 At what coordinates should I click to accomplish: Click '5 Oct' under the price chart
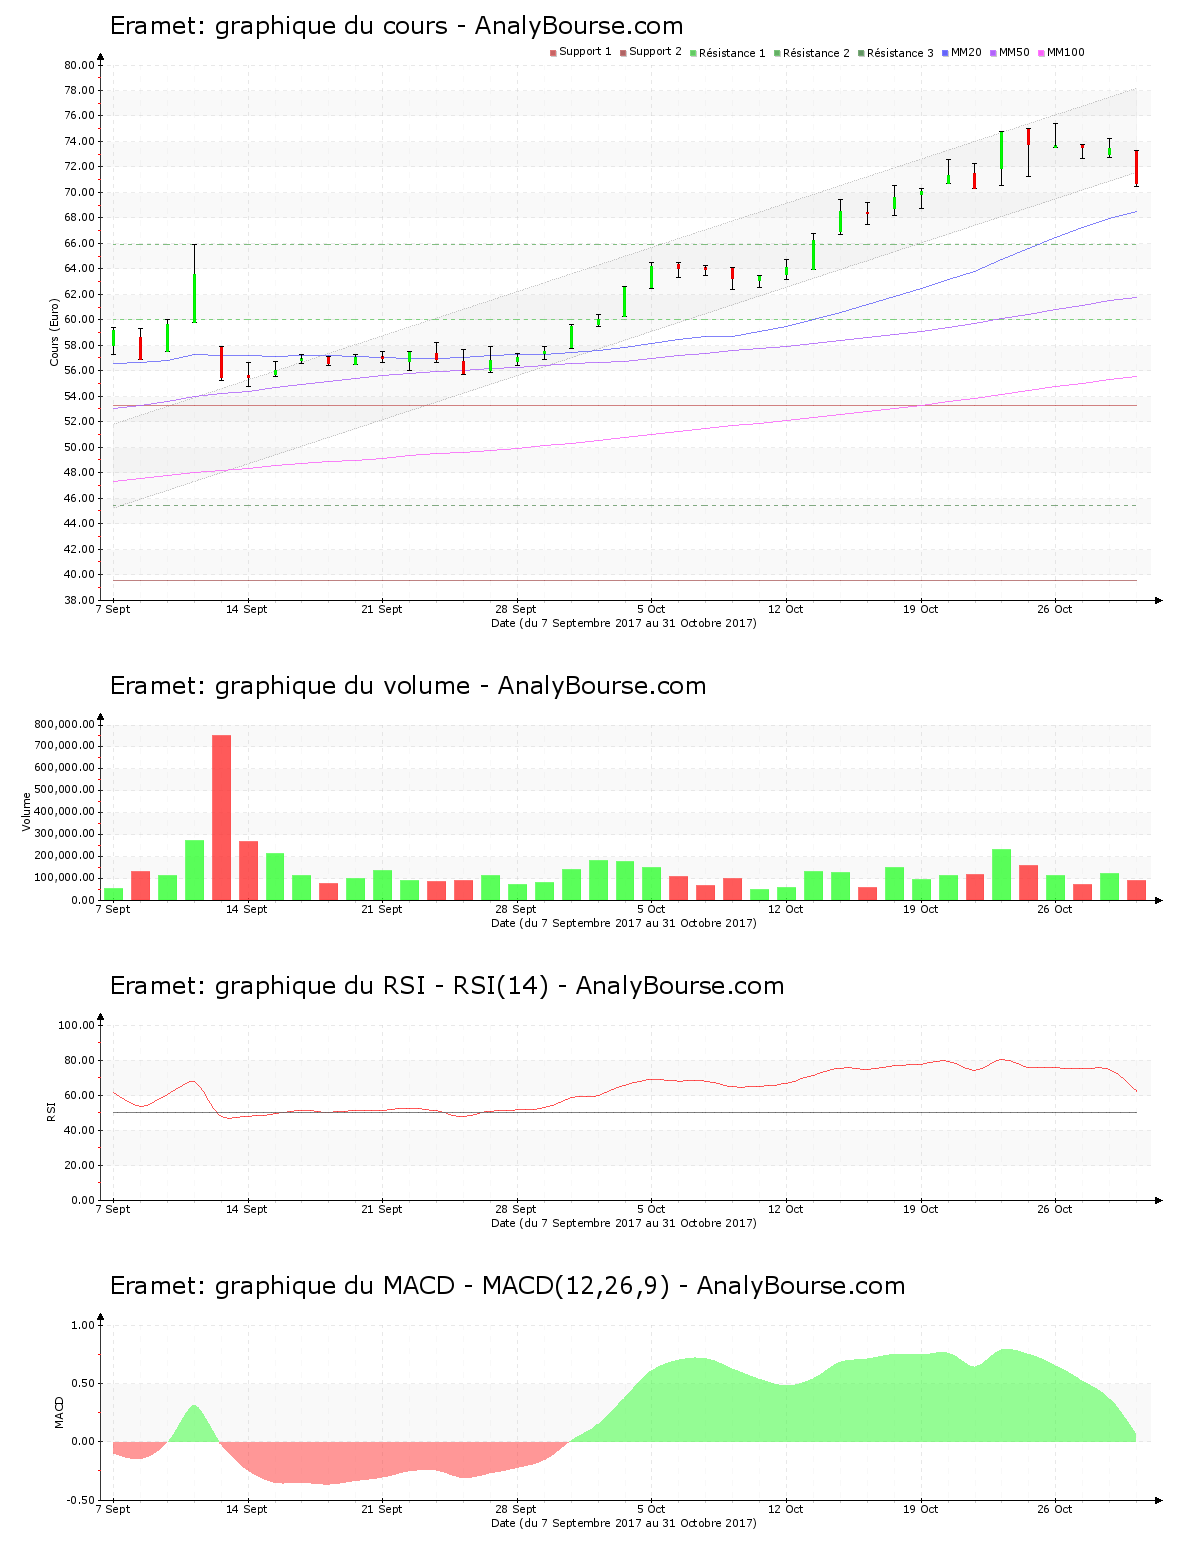[x=651, y=609]
